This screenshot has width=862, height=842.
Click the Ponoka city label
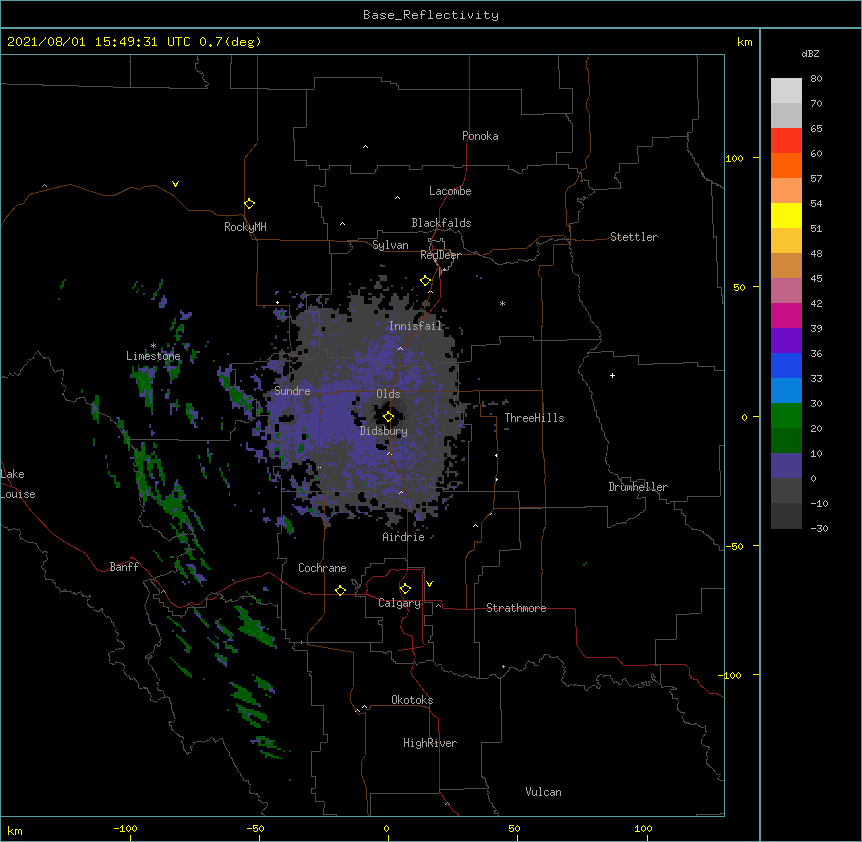point(480,136)
